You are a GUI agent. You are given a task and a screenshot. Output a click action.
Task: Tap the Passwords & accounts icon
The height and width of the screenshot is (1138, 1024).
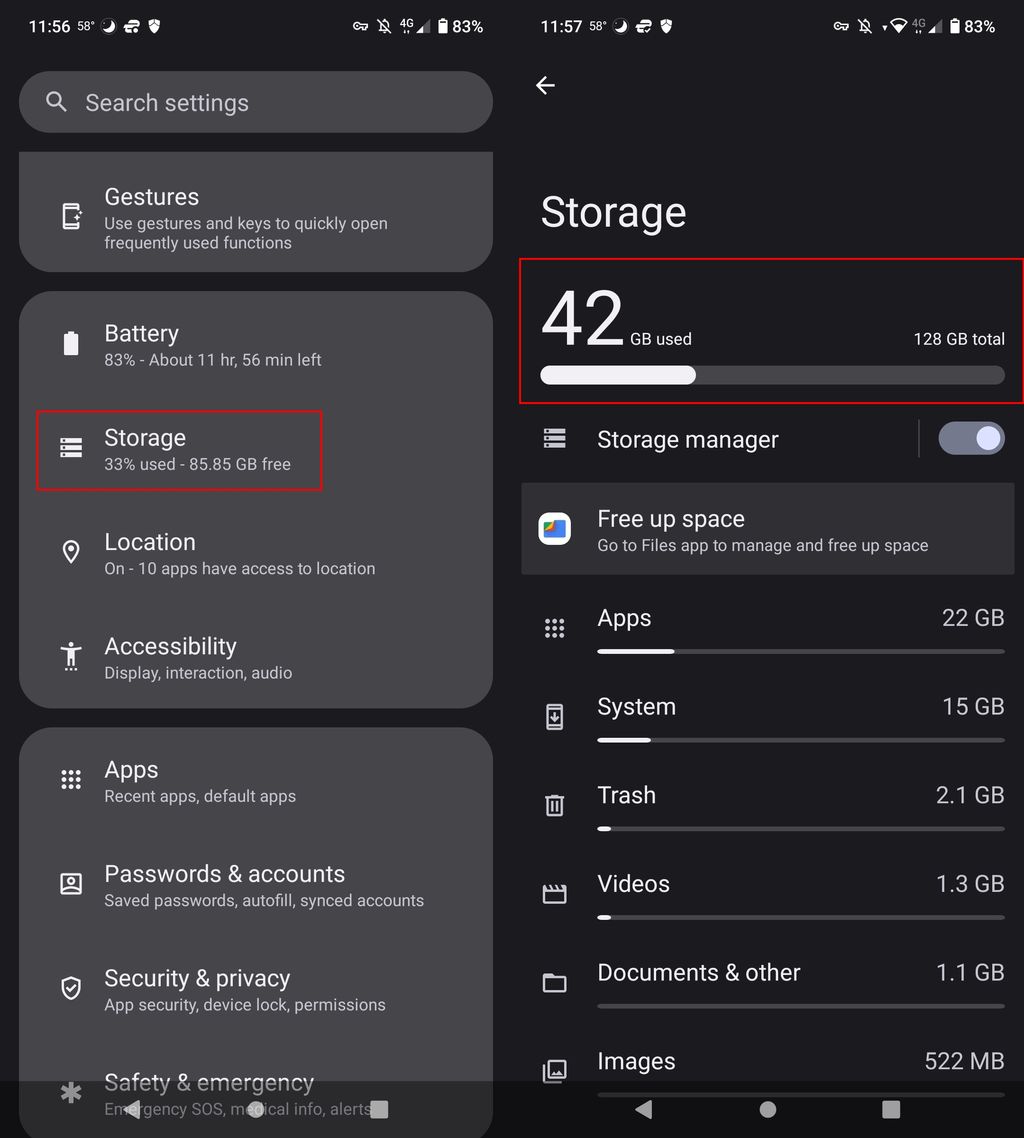pyautogui.click(x=70, y=884)
